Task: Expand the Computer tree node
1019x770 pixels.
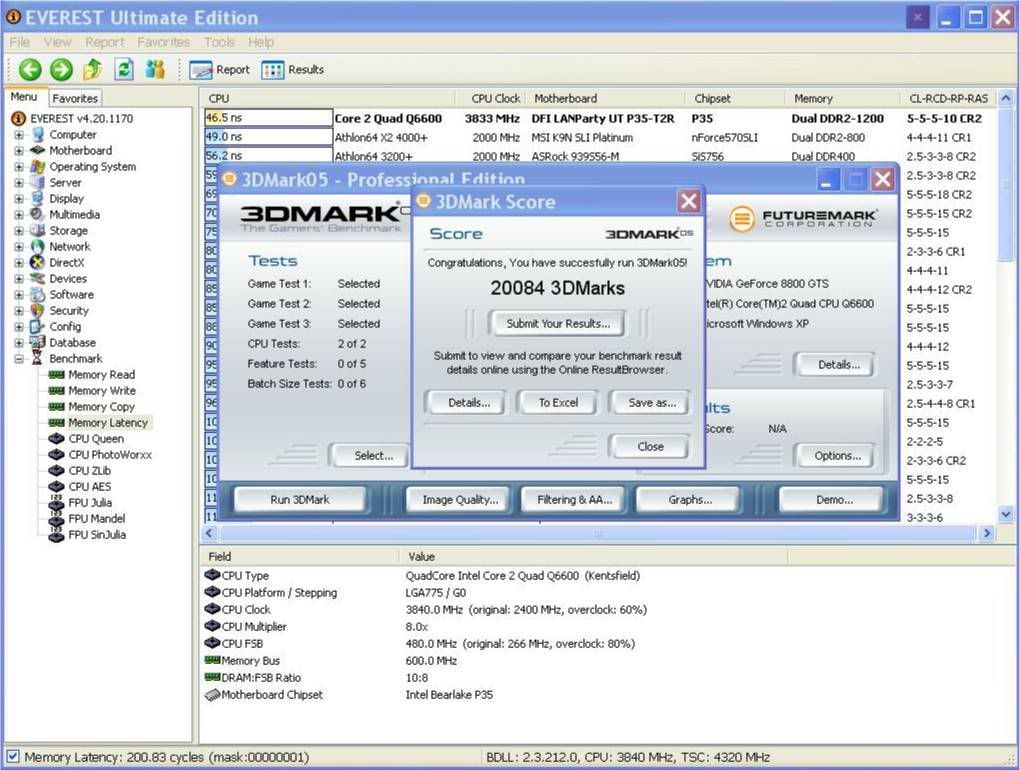Action: tap(19, 135)
